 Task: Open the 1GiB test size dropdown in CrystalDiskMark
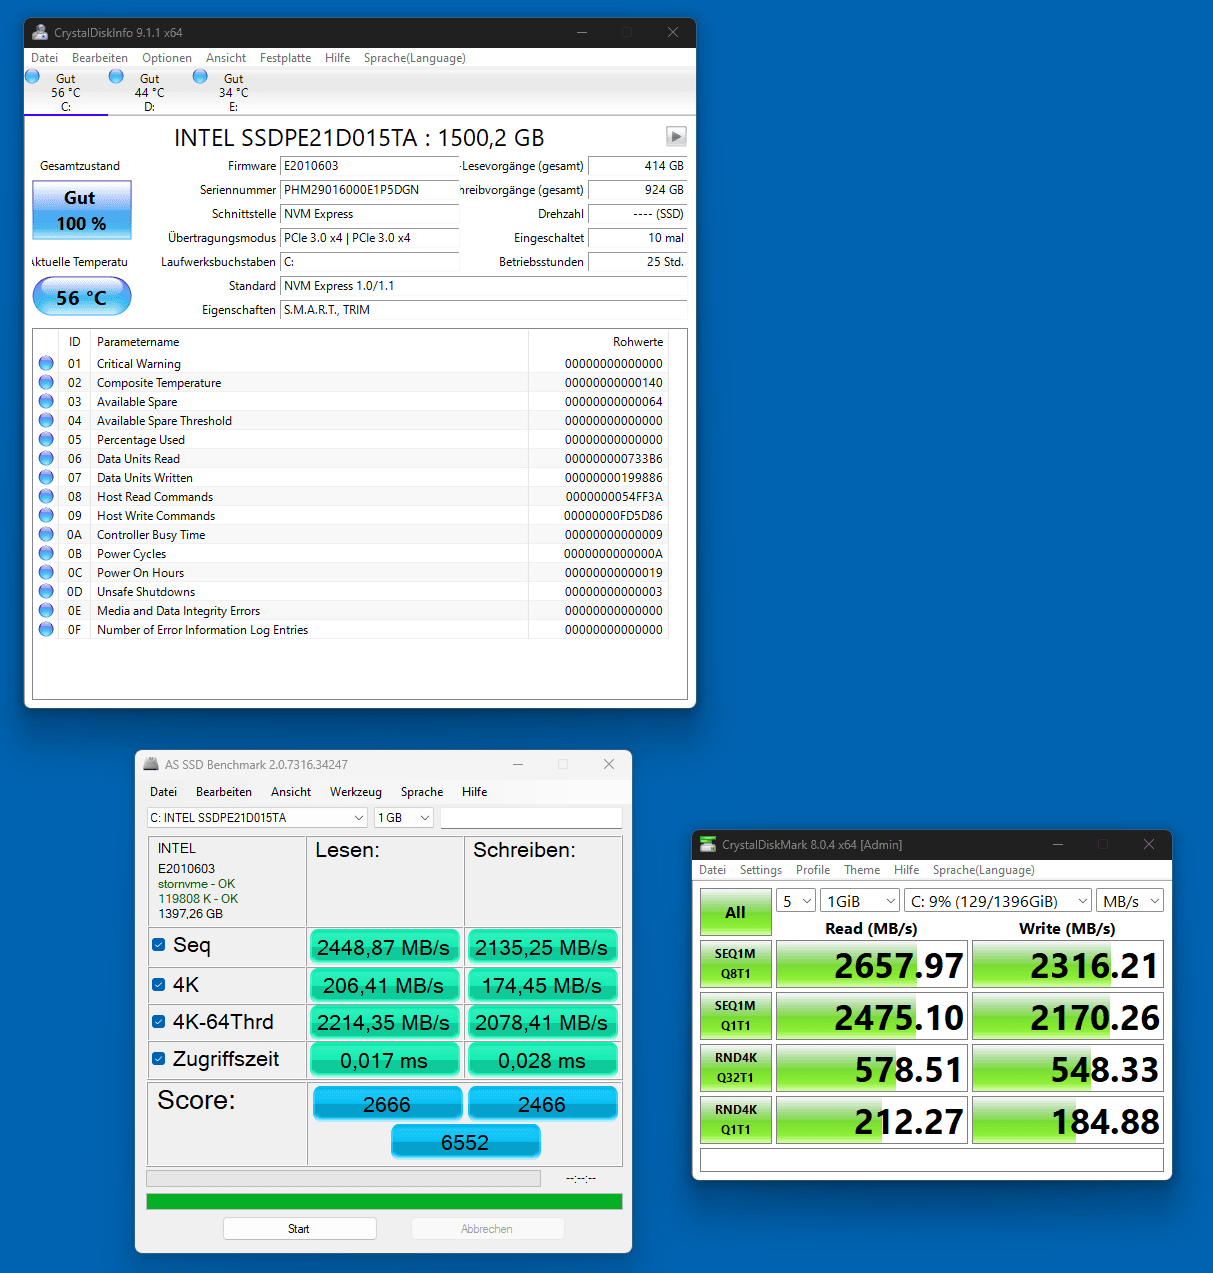coord(860,901)
